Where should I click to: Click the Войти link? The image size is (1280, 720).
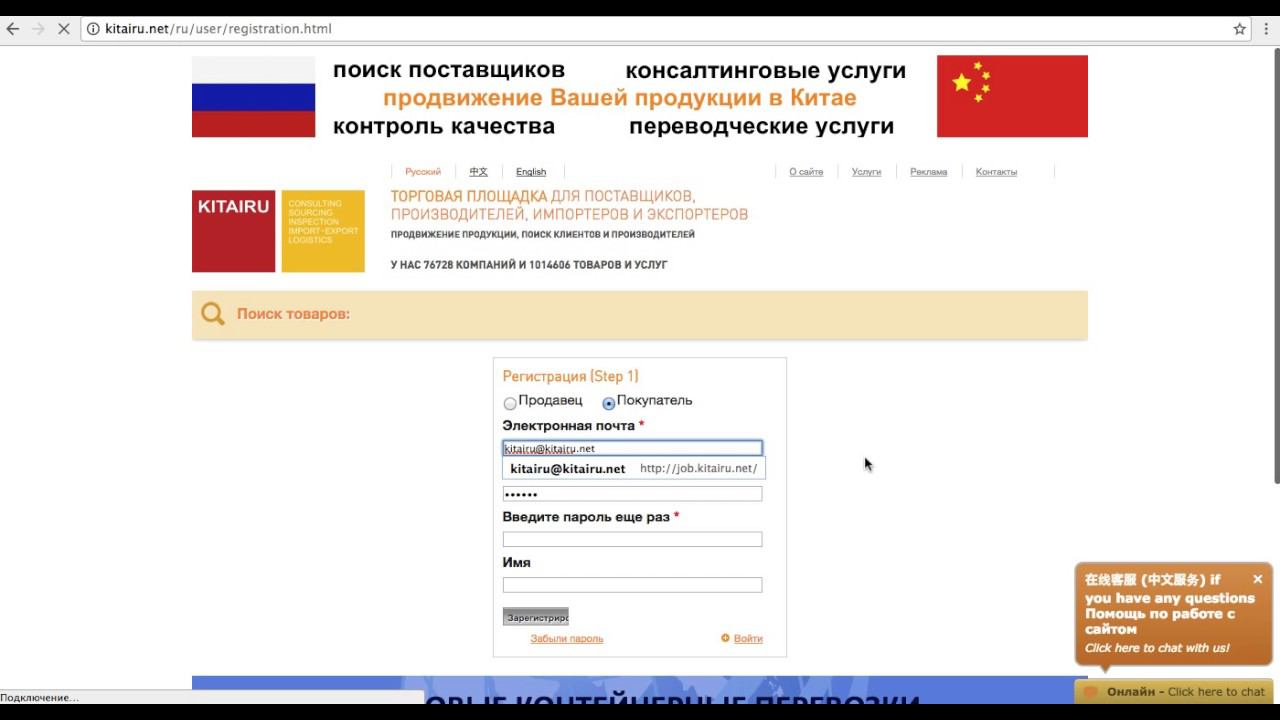pyautogui.click(x=748, y=638)
